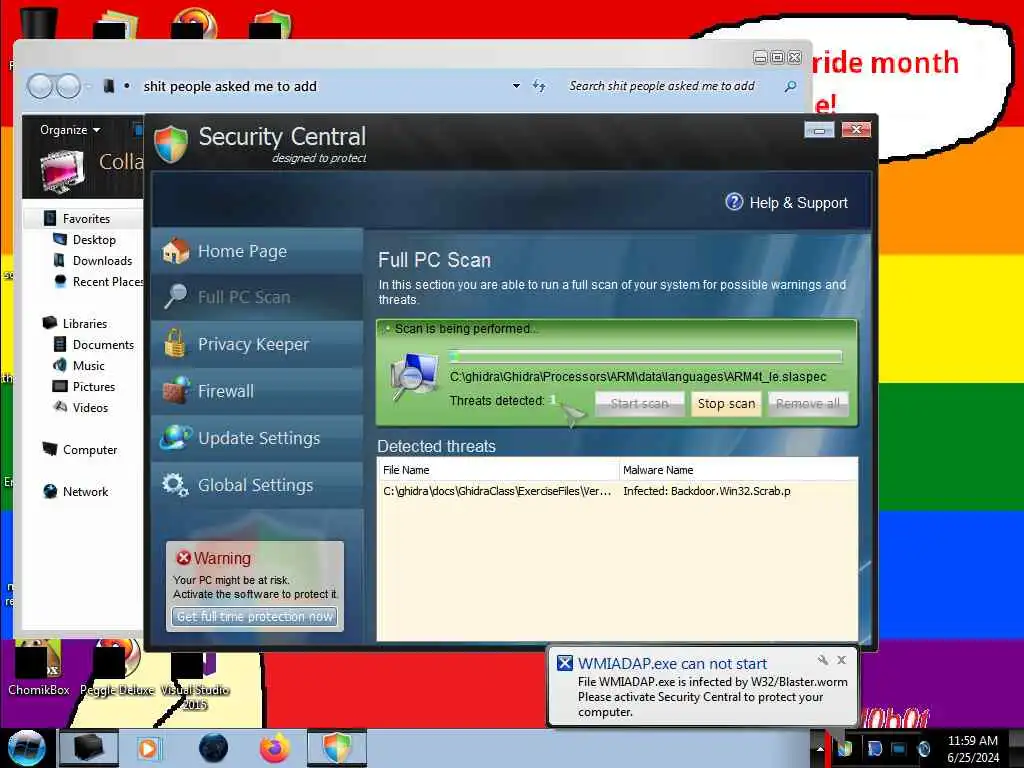
Task: Click the address bar path text
Action: click(230, 86)
